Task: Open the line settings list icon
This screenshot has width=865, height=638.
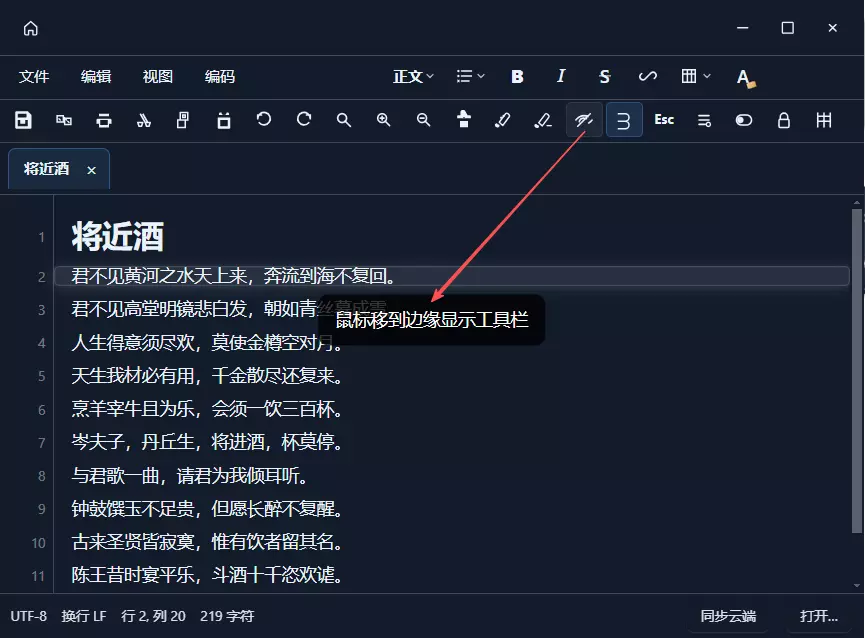Action: click(704, 120)
